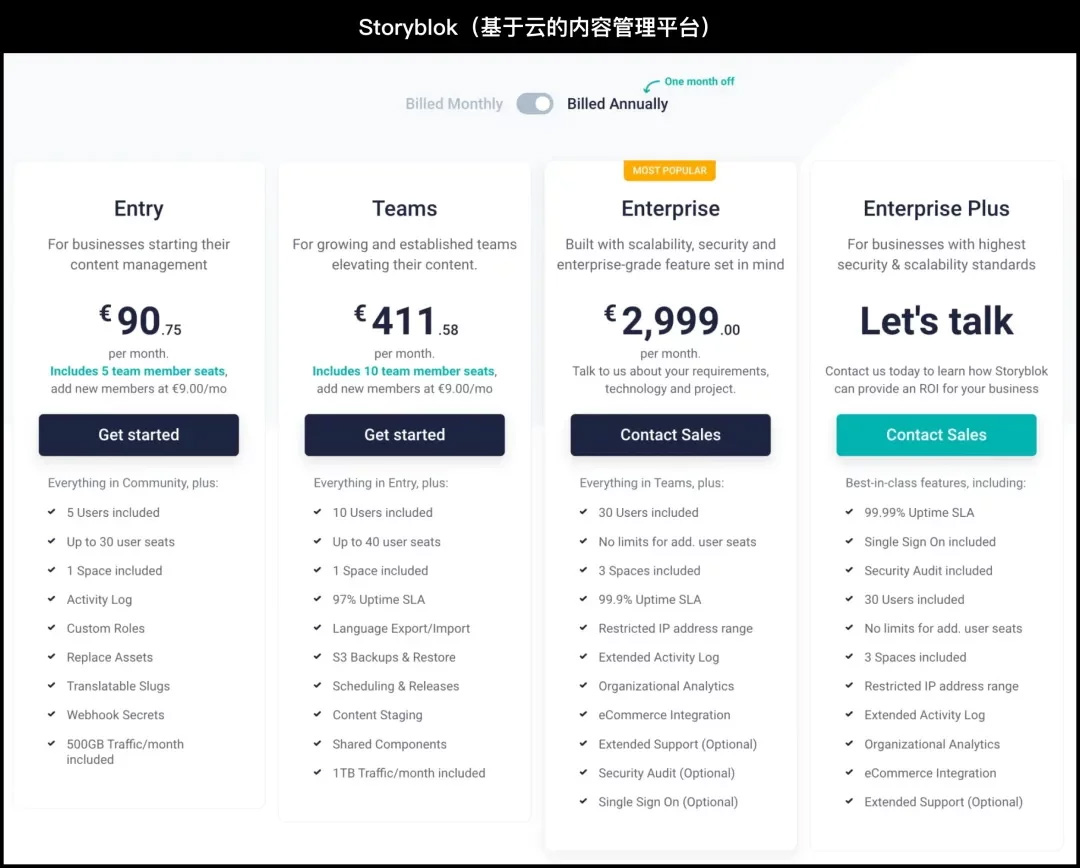This screenshot has width=1080, height=868.
Task: Click the Teams plan heading
Action: (x=404, y=208)
